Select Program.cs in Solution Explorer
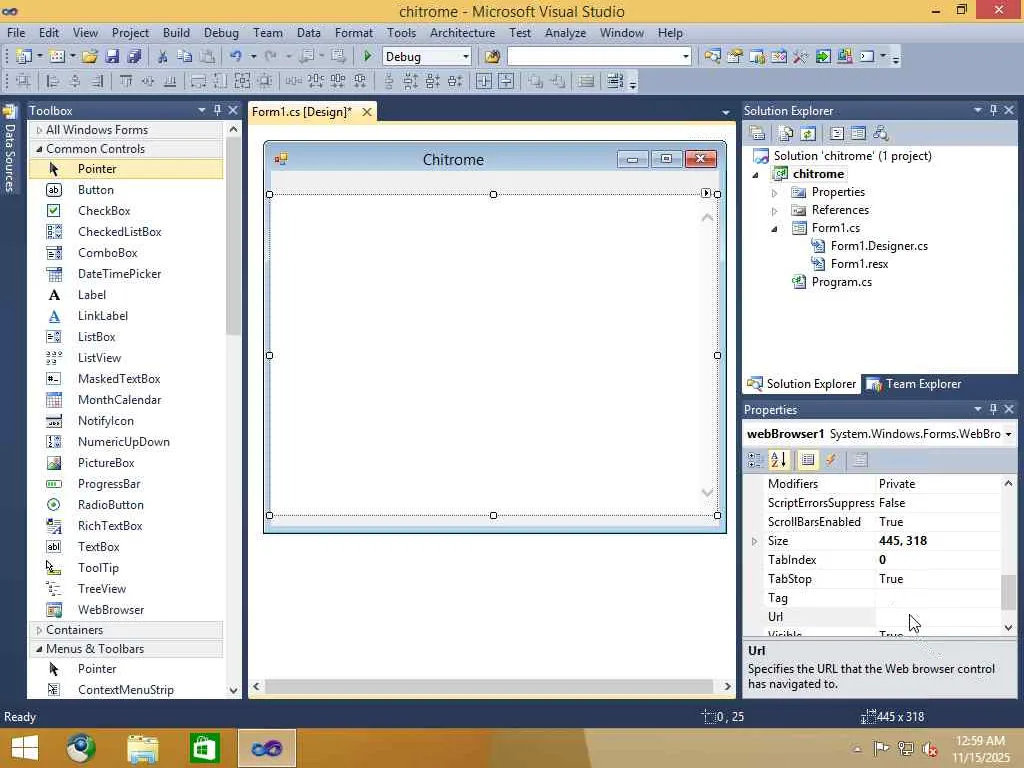 pyautogui.click(x=841, y=282)
